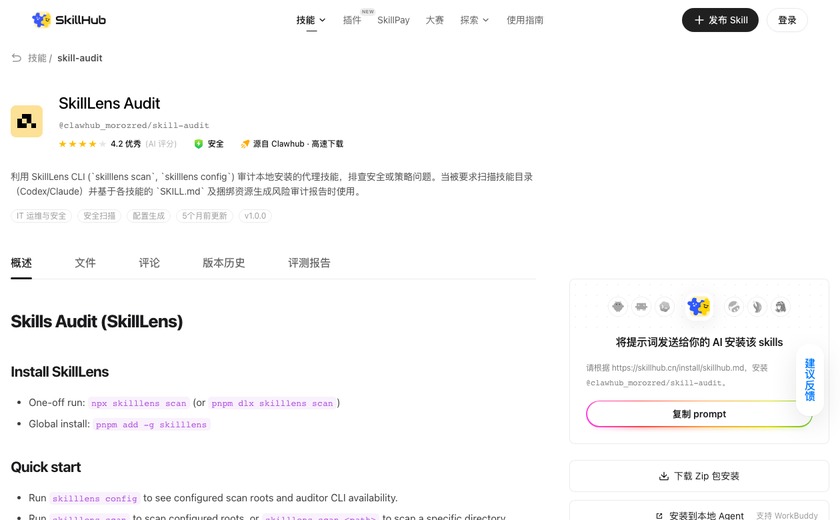Click the pnpm dlx skilllens scan snippet
Viewport: 840px width, 520px height.
[272, 403]
